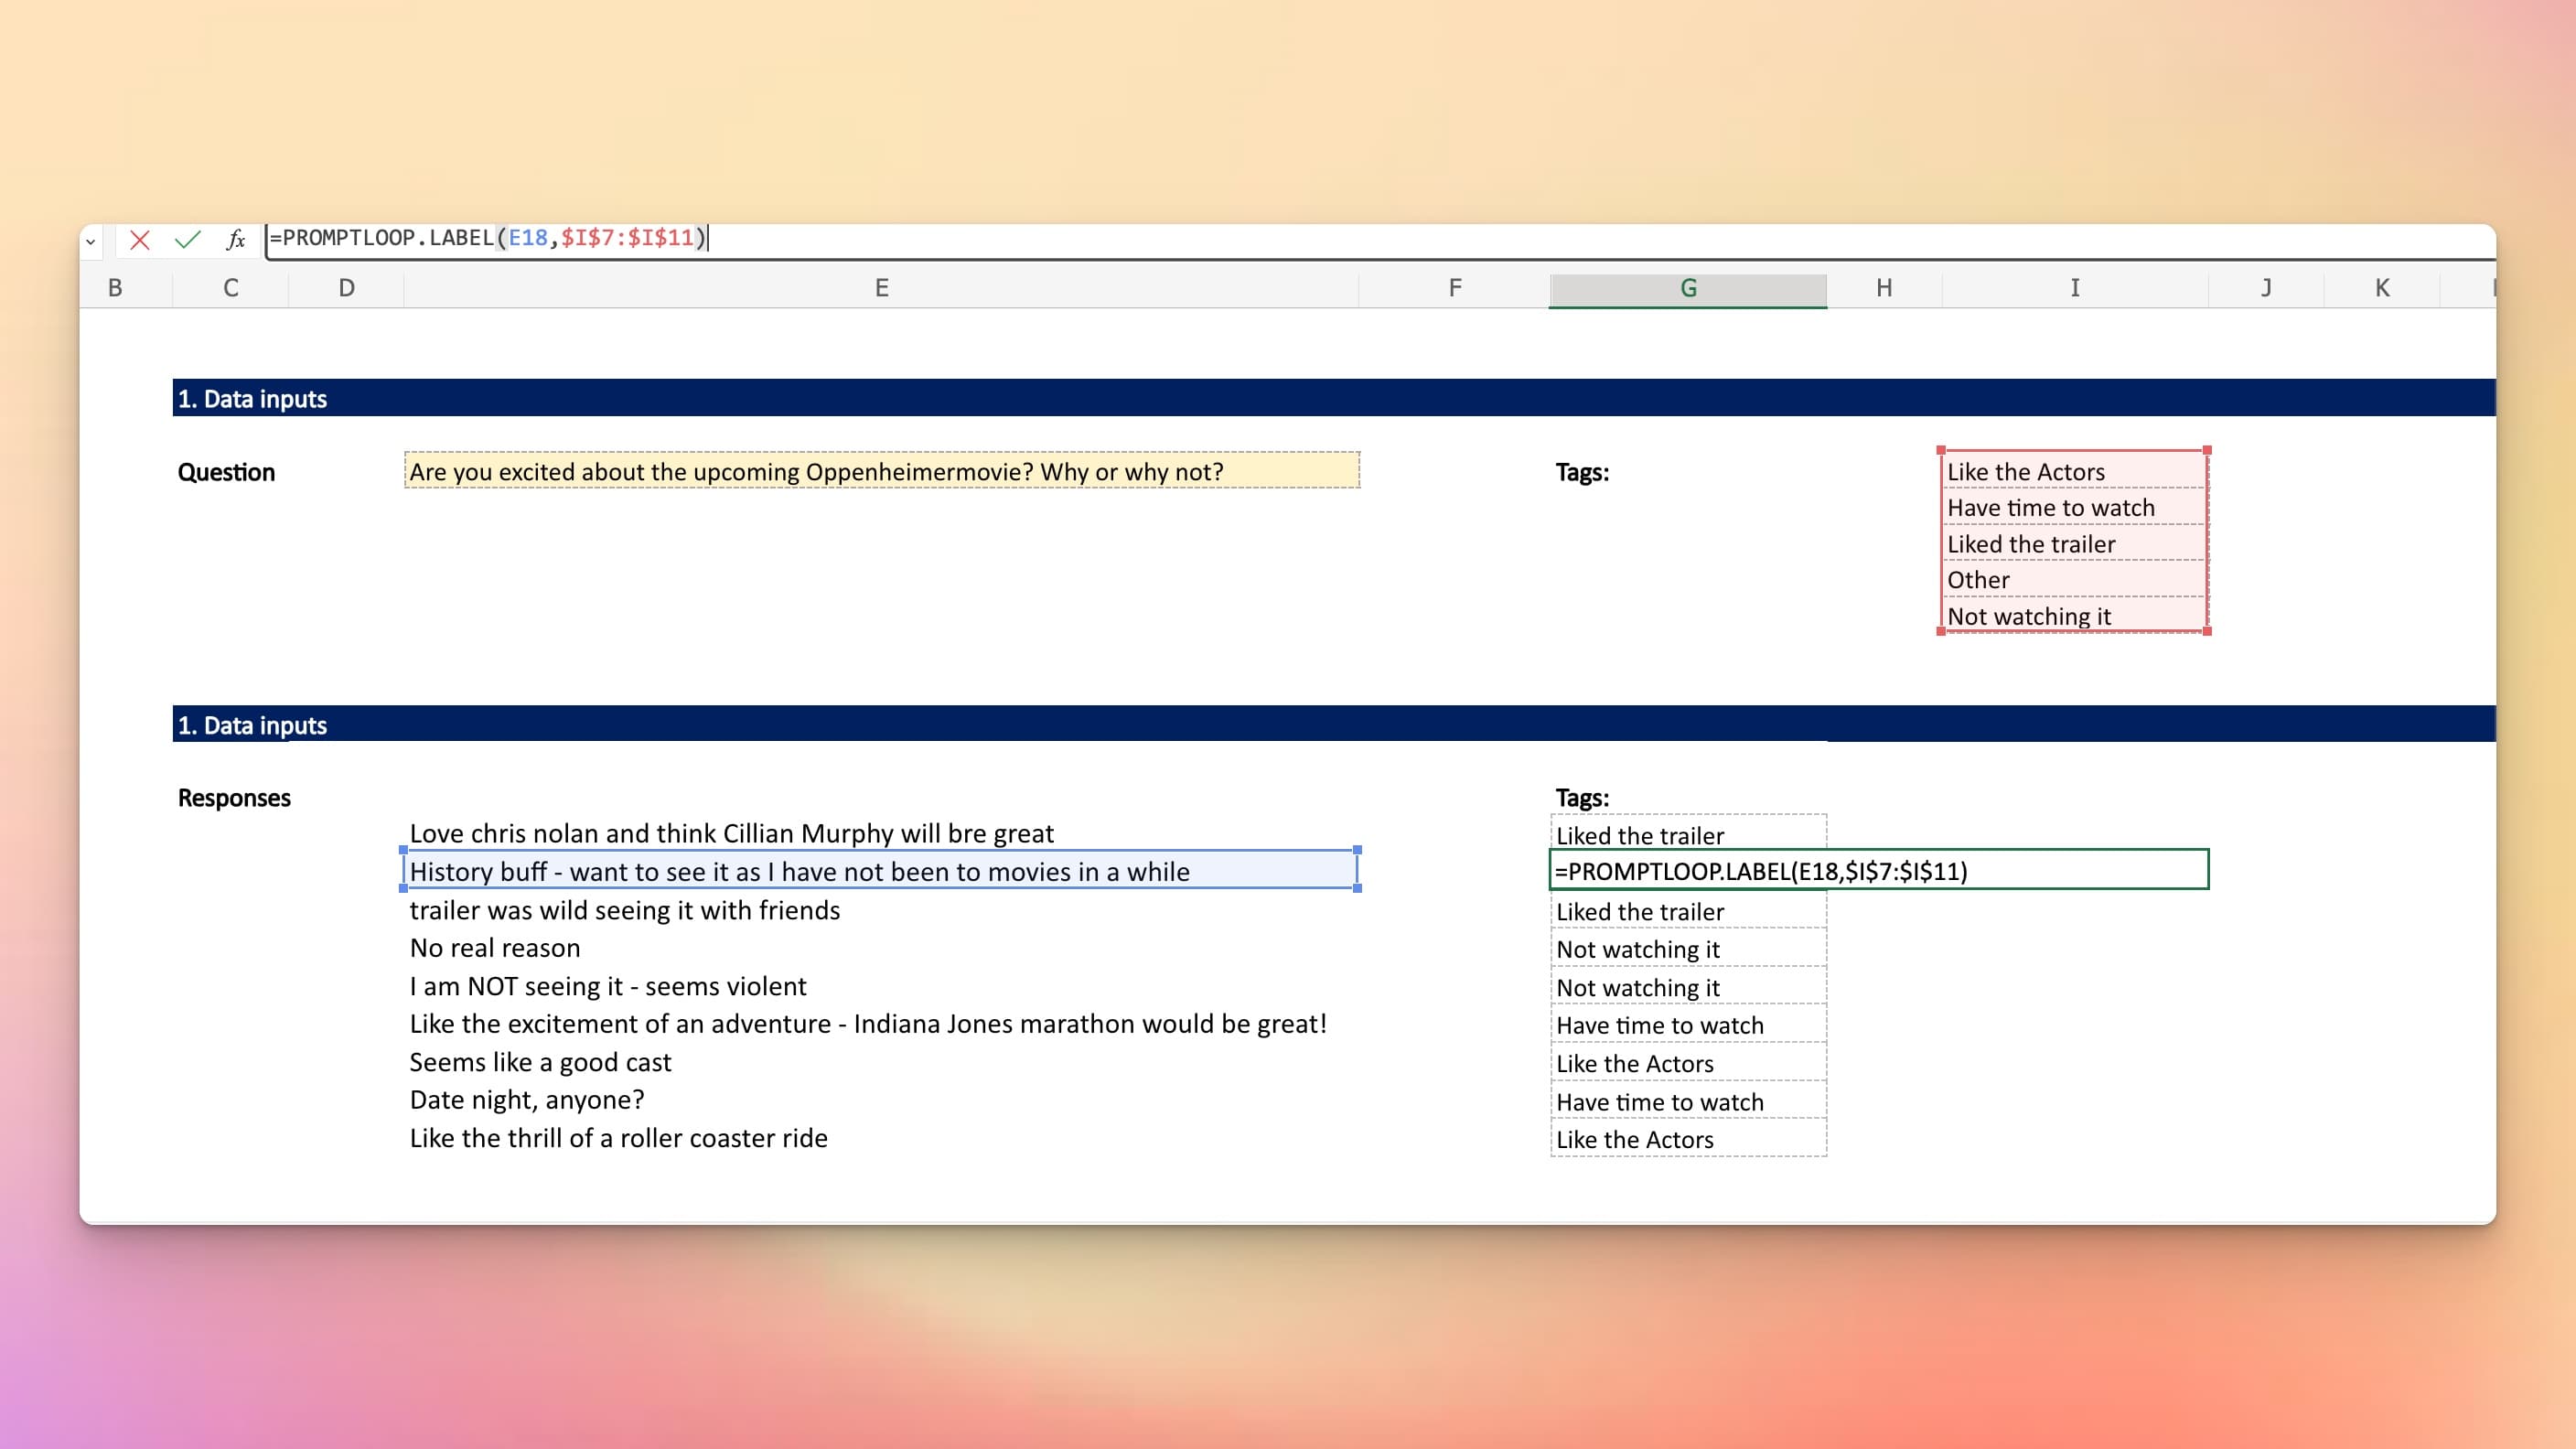Select column E header
The height and width of the screenshot is (1449, 2576).
coord(881,288)
